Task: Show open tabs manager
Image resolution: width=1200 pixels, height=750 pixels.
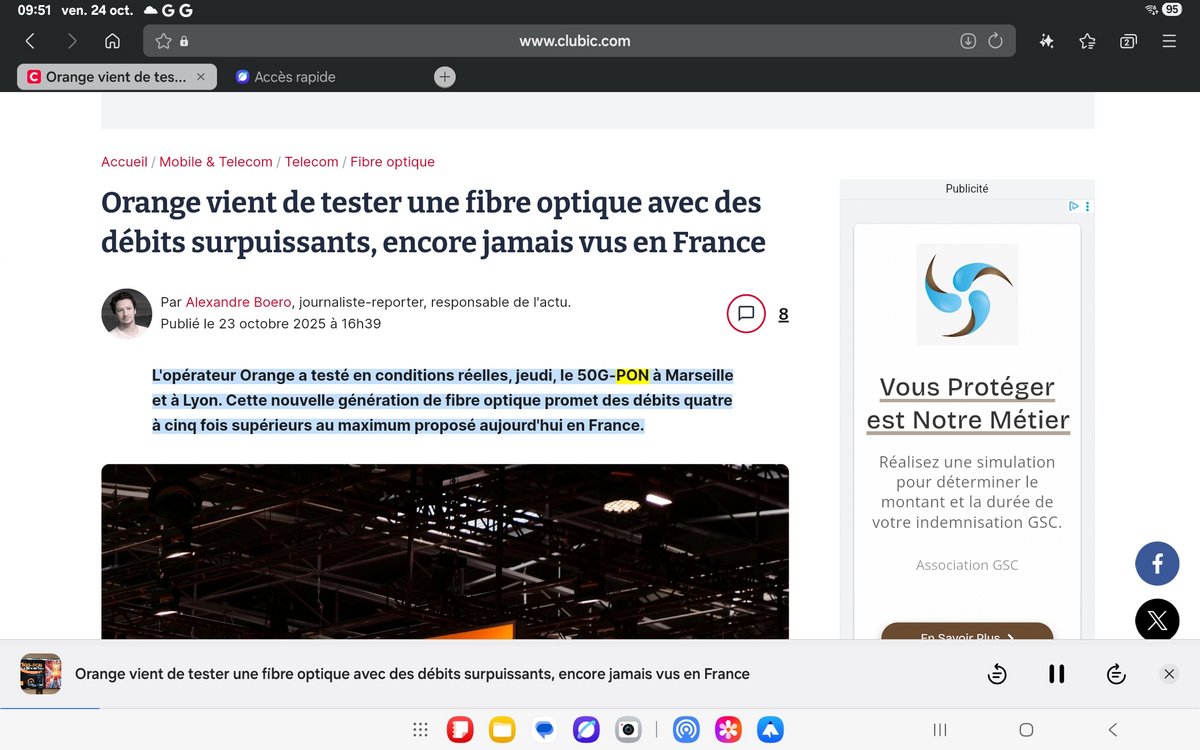Action: tap(1128, 41)
